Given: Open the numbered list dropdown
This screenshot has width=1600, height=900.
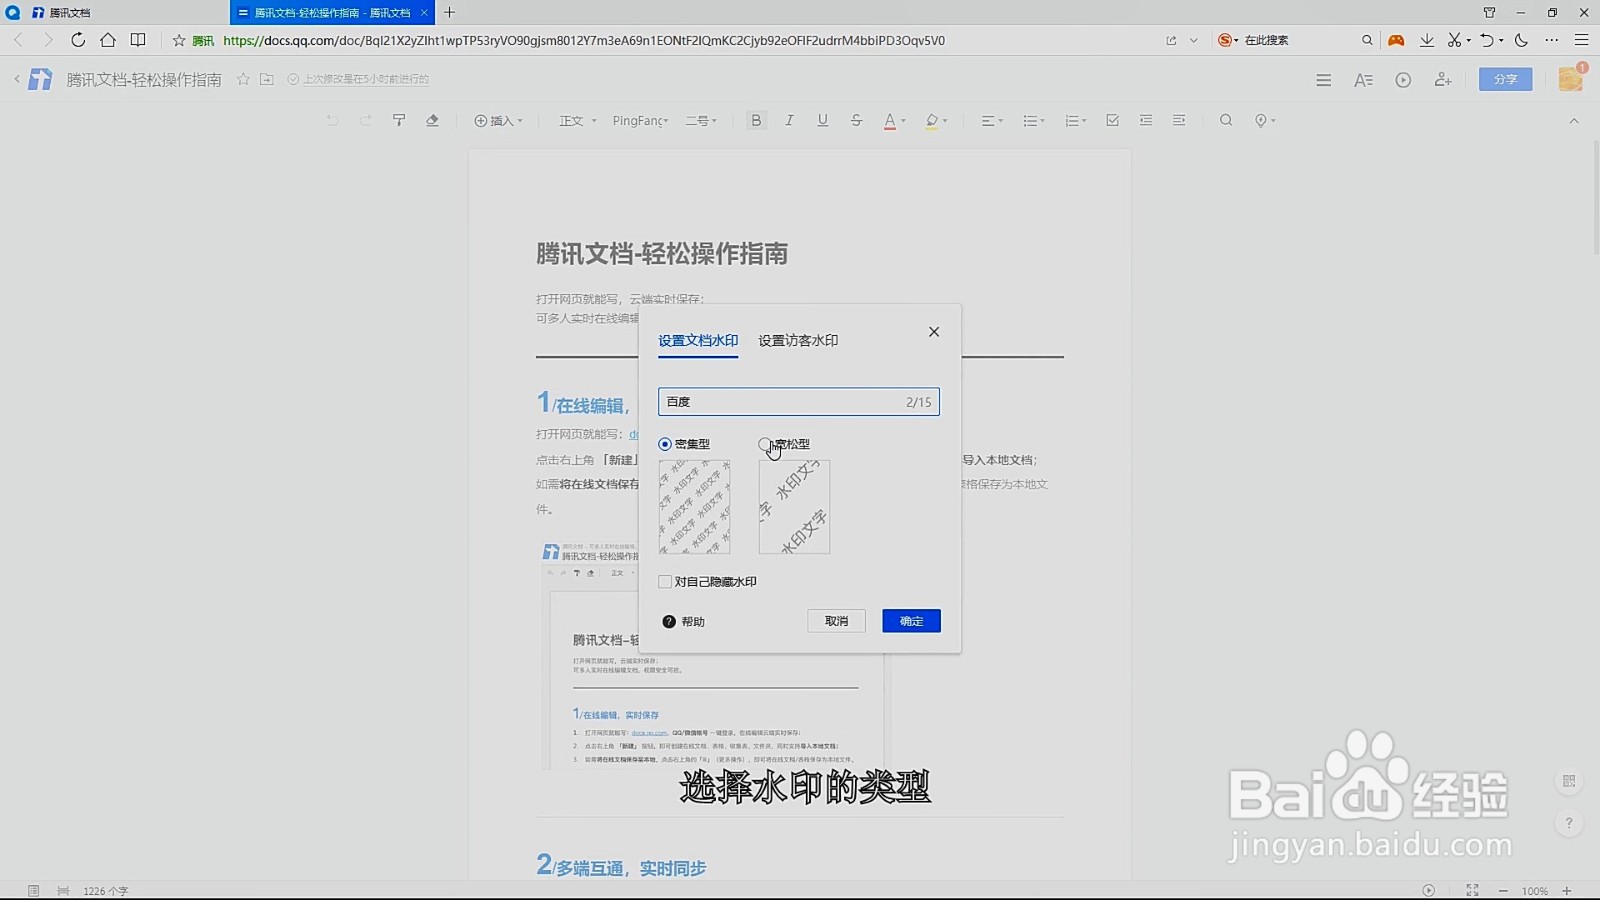Looking at the screenshot, I should tap(1076, 121).
